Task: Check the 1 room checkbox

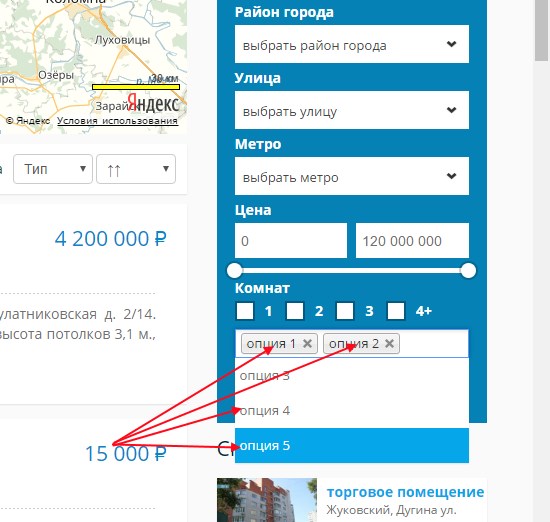Action: click(x=245, y=311)
